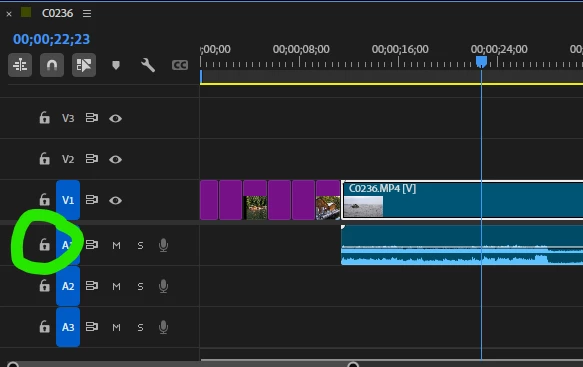Open Timeline Display Settings wrench

(x=148, y=65)
